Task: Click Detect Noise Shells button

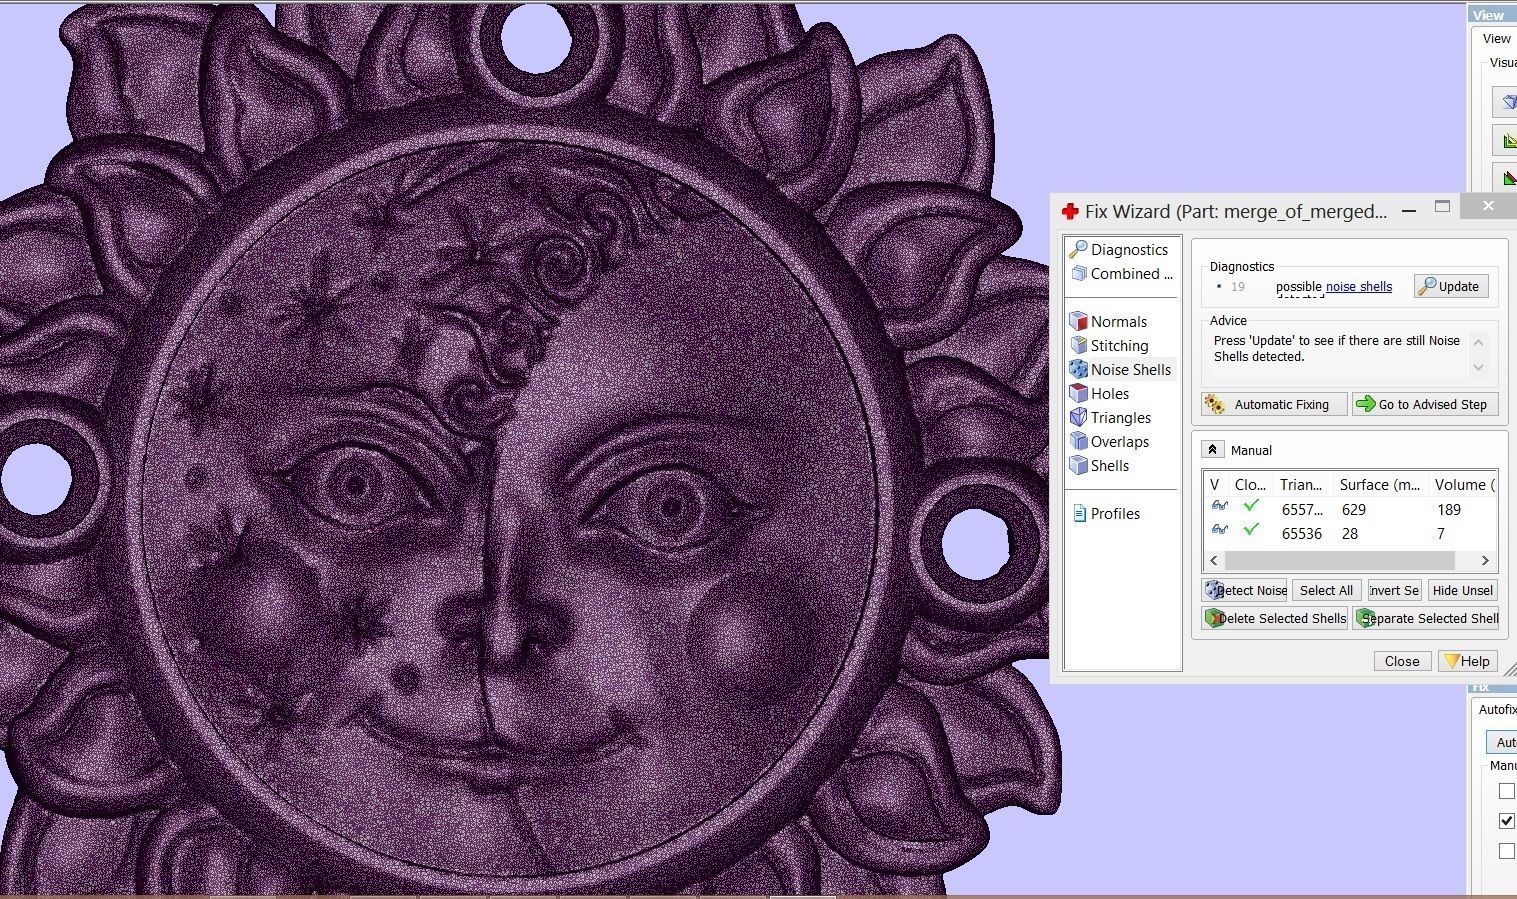Action: click(1244, 591)
